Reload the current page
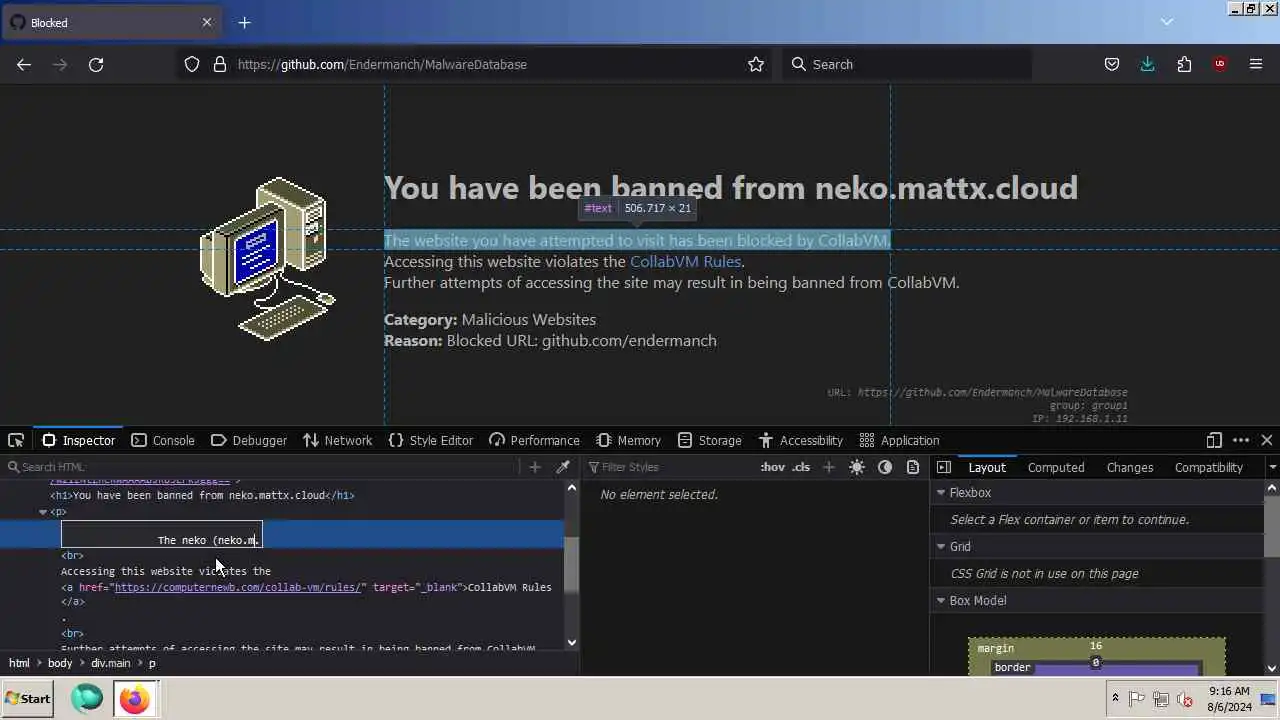Viewport: 1280px width, 720px height. coord(96,64)
